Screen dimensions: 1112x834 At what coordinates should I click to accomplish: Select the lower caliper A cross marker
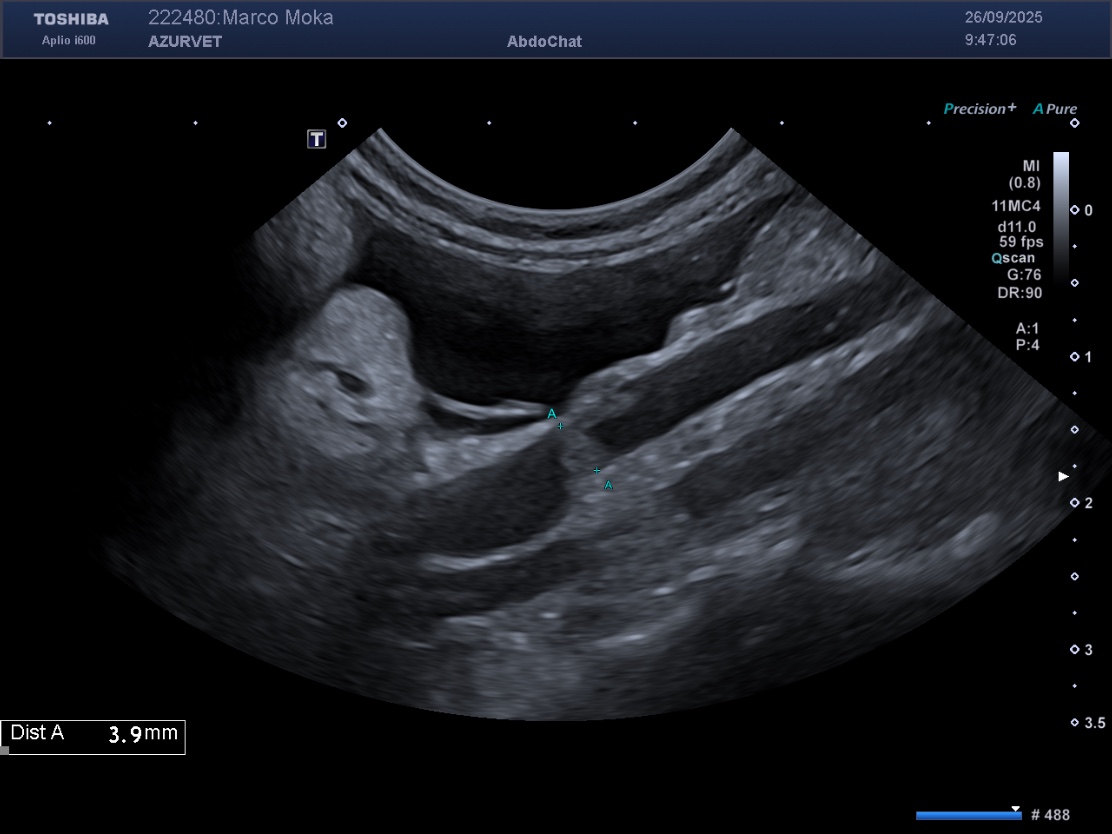pyautogui.click(x=597, y=470)
